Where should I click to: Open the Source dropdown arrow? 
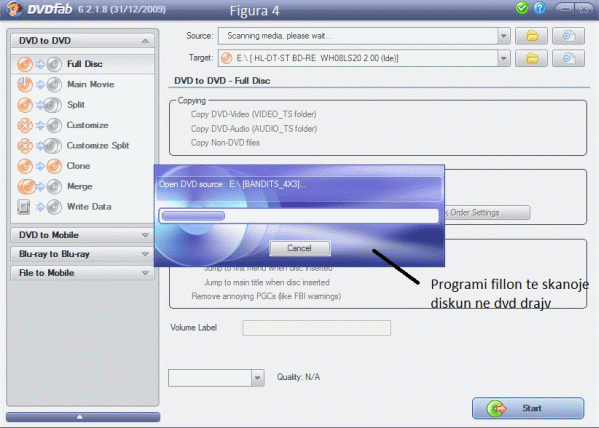[x=503, y=36]
